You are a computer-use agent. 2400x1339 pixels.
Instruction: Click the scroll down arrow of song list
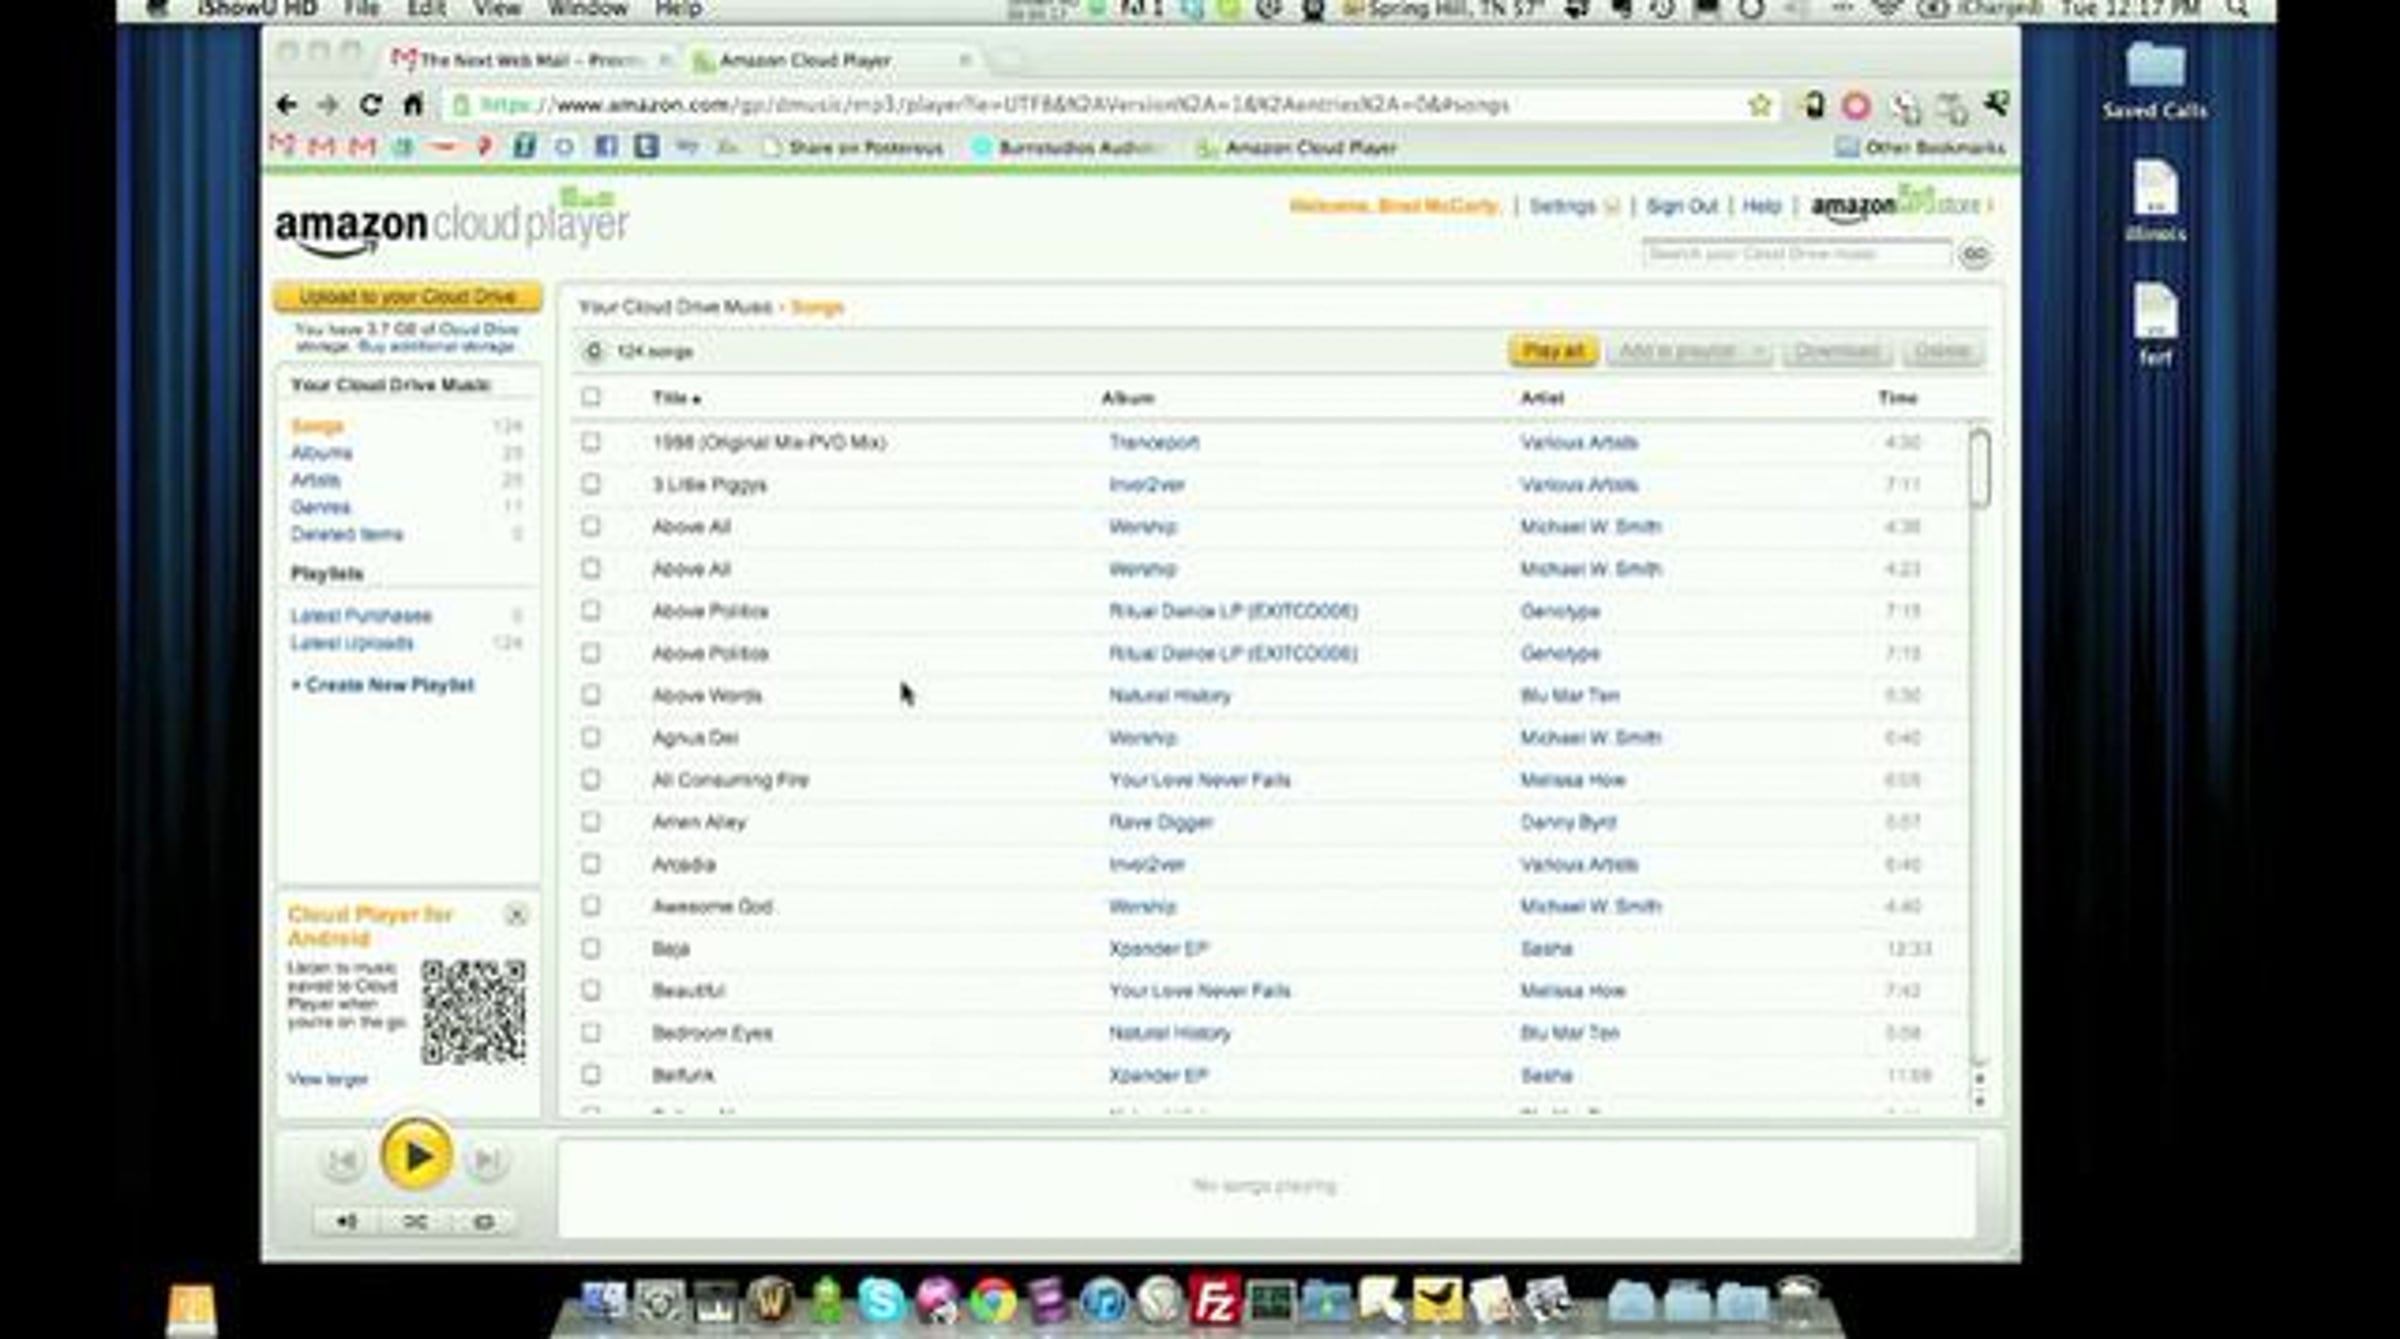[1979, 1100]
